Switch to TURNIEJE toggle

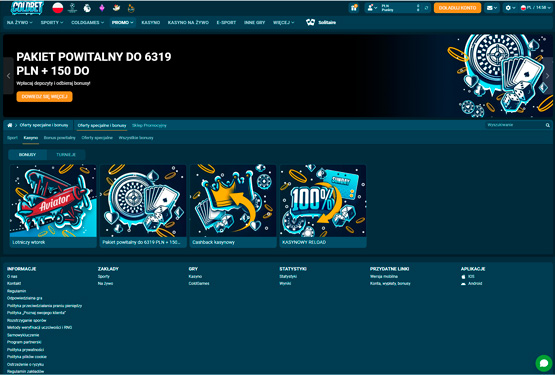[x=66, y=155]
